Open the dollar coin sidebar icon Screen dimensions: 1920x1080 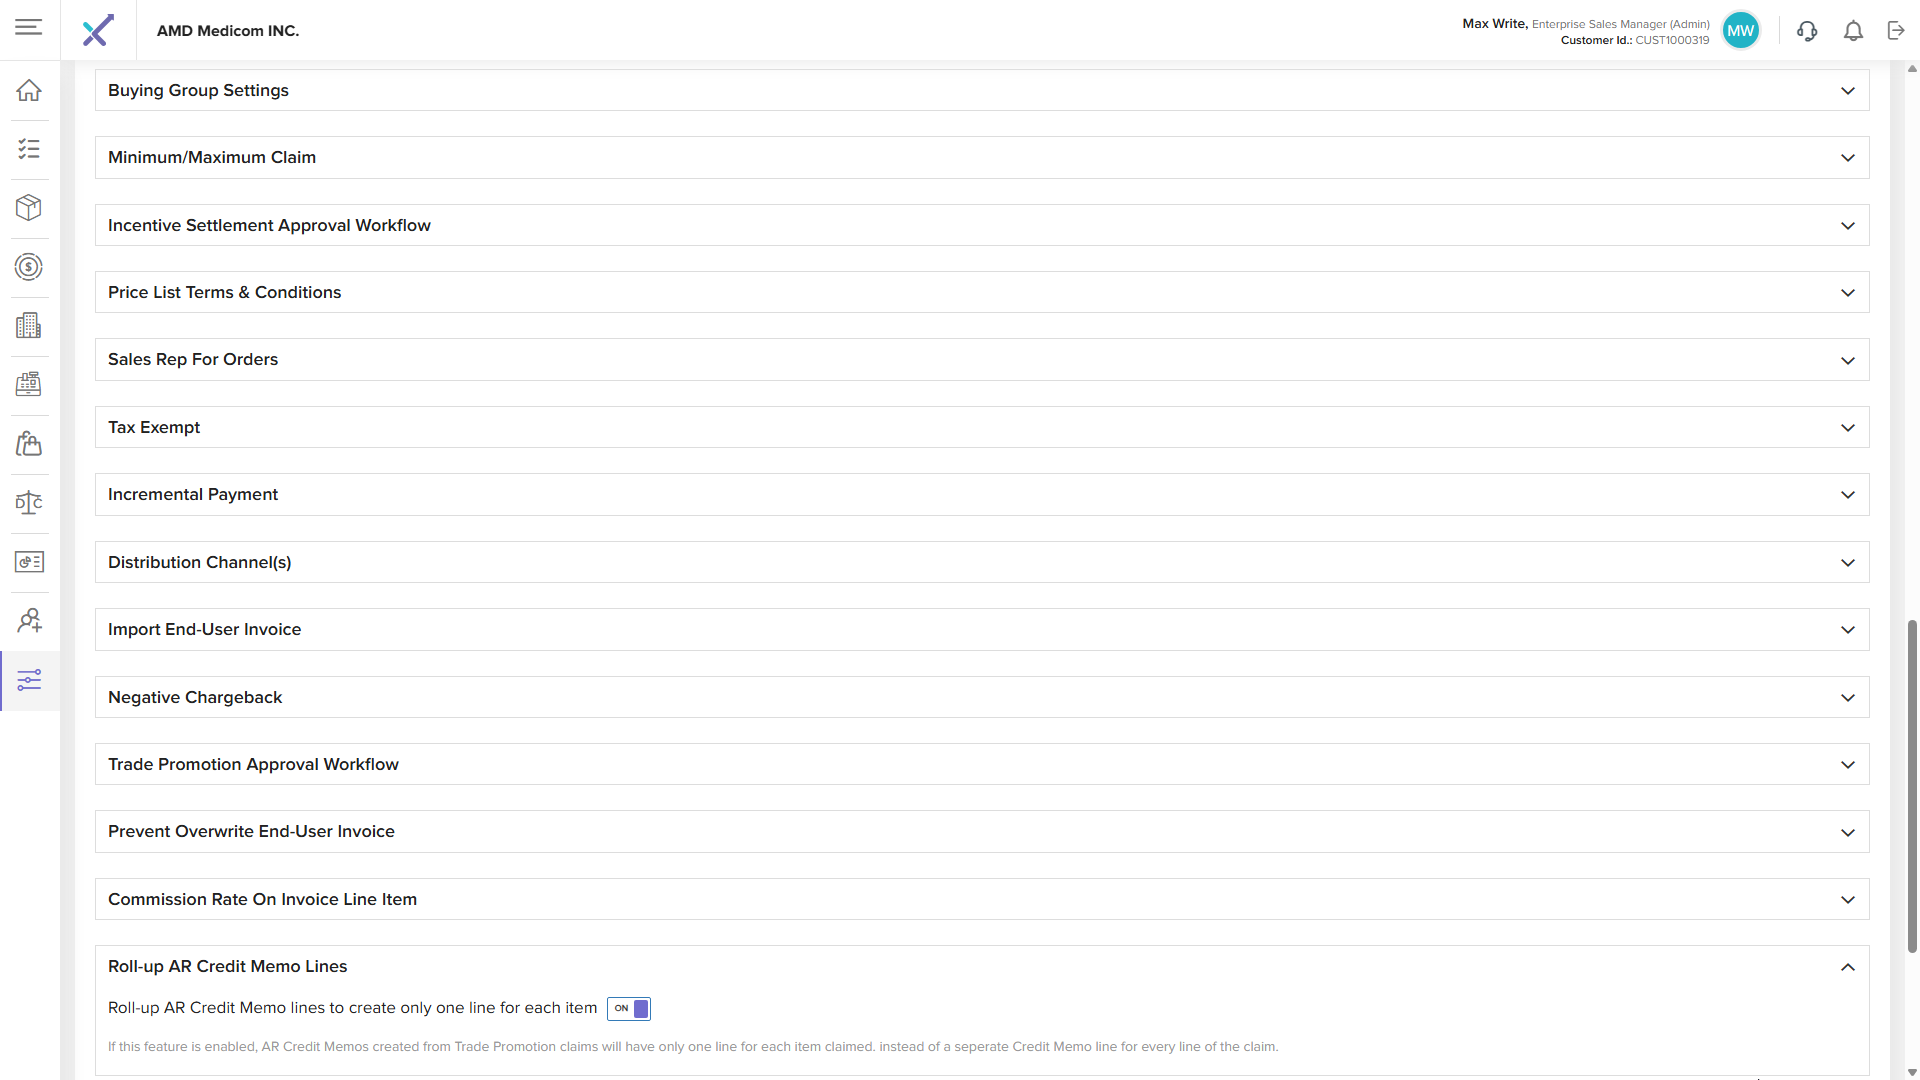point(29,266)
